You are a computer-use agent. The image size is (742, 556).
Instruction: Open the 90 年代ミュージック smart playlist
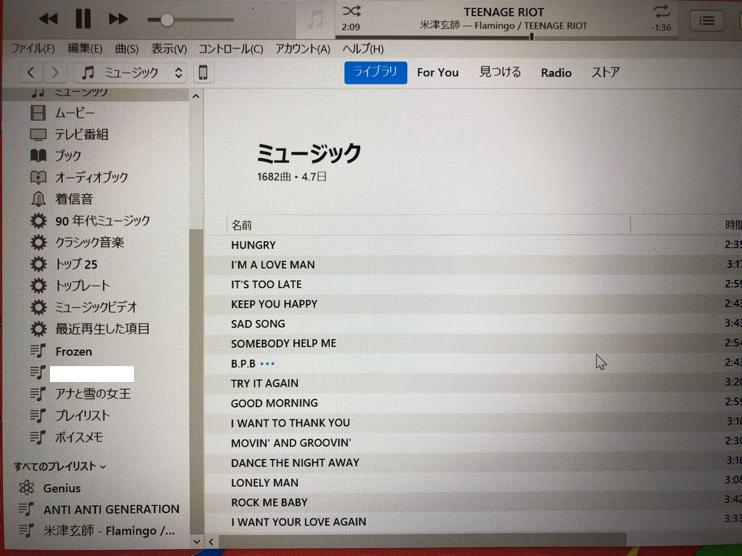(x=103, y=221)
